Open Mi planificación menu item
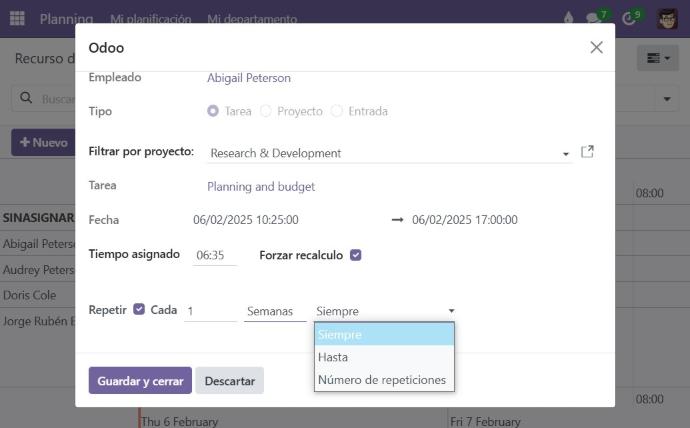The width and height of the screenshot is (690, 428). pos(150,19)
